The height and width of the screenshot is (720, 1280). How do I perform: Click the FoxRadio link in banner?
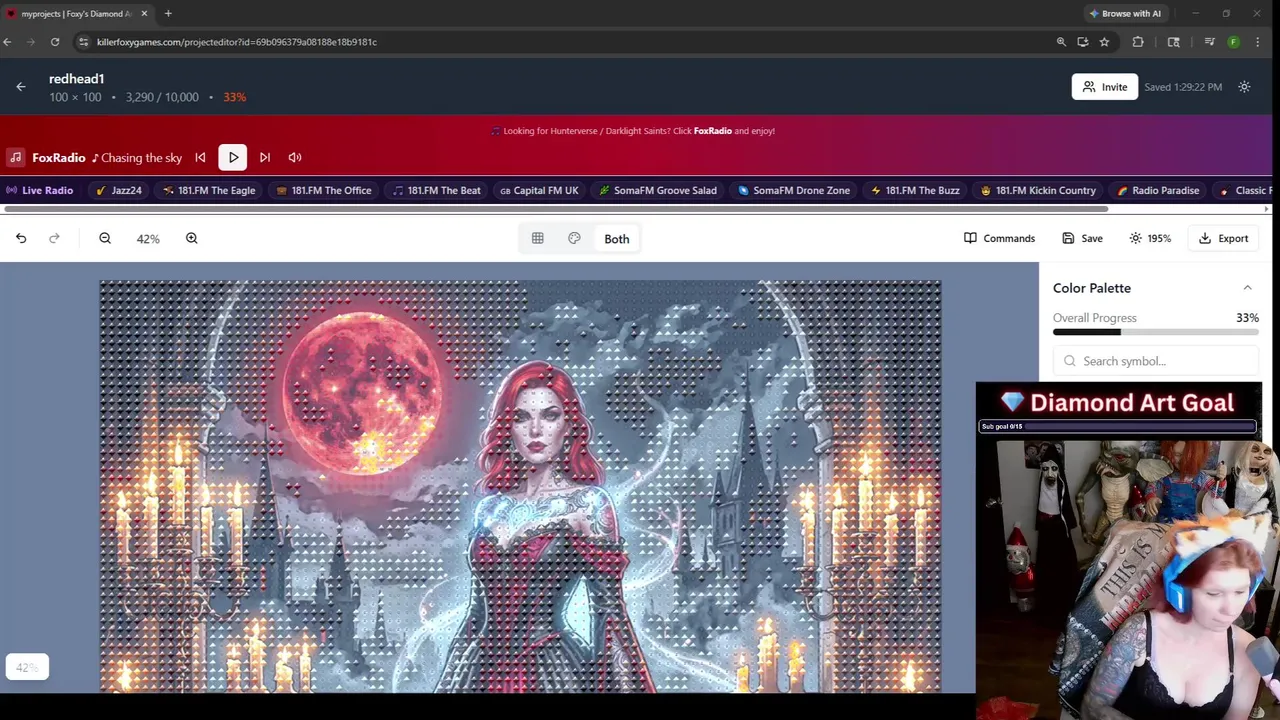coord(712,131)
